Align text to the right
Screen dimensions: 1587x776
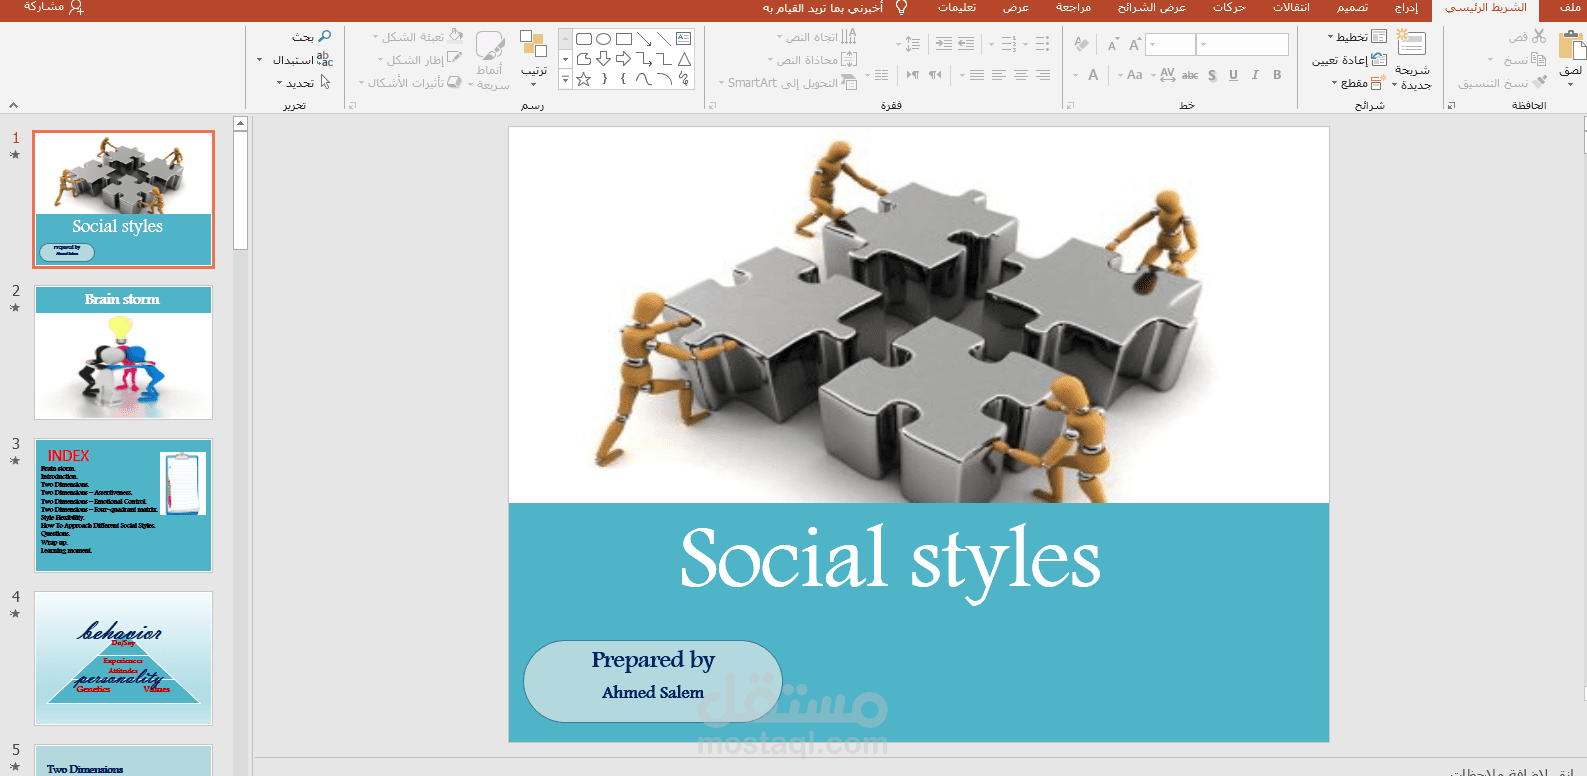point(1043,75)
